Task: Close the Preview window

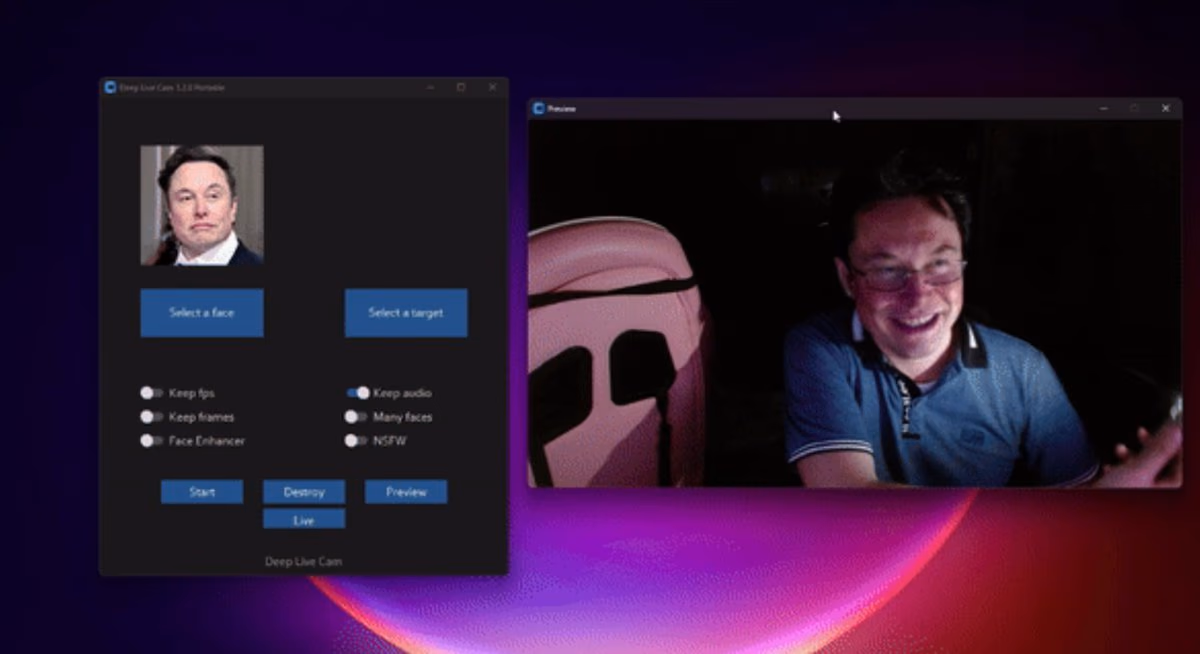Action: tap(1165, 108)
